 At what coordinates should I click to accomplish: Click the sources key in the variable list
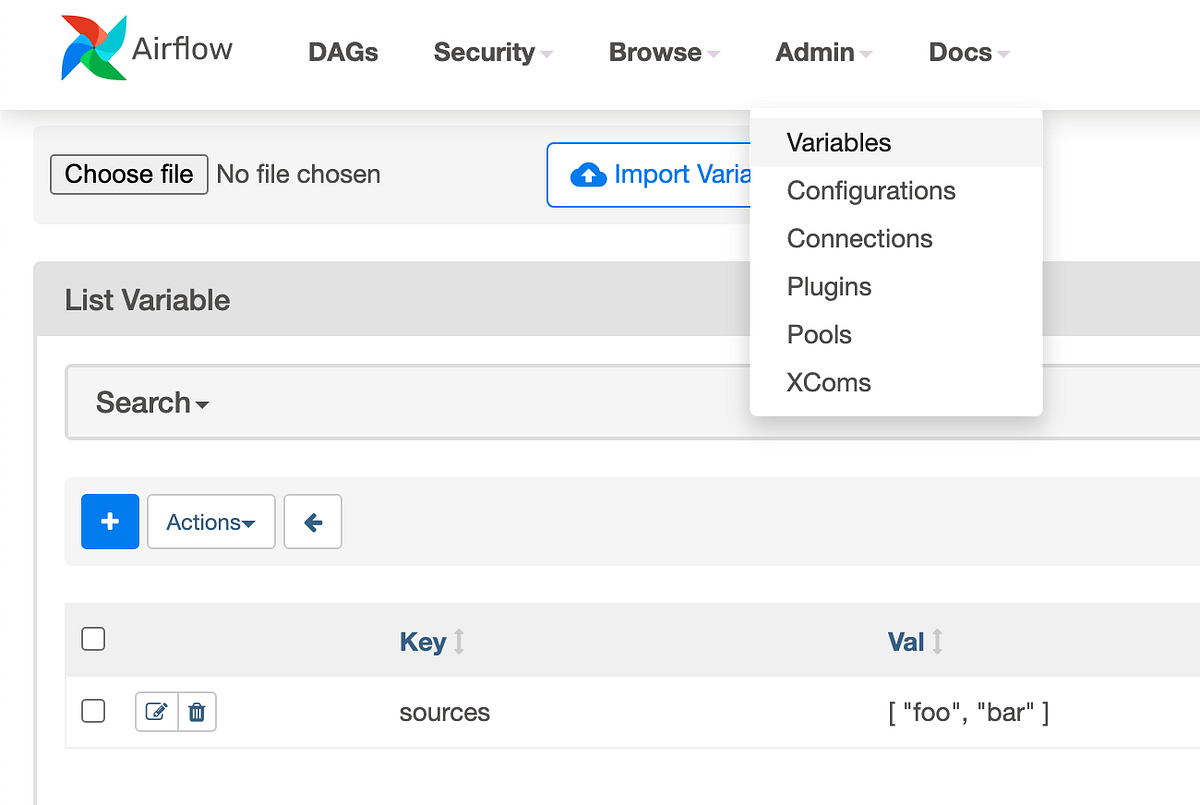pyautogui.click(x=444, y=711)
